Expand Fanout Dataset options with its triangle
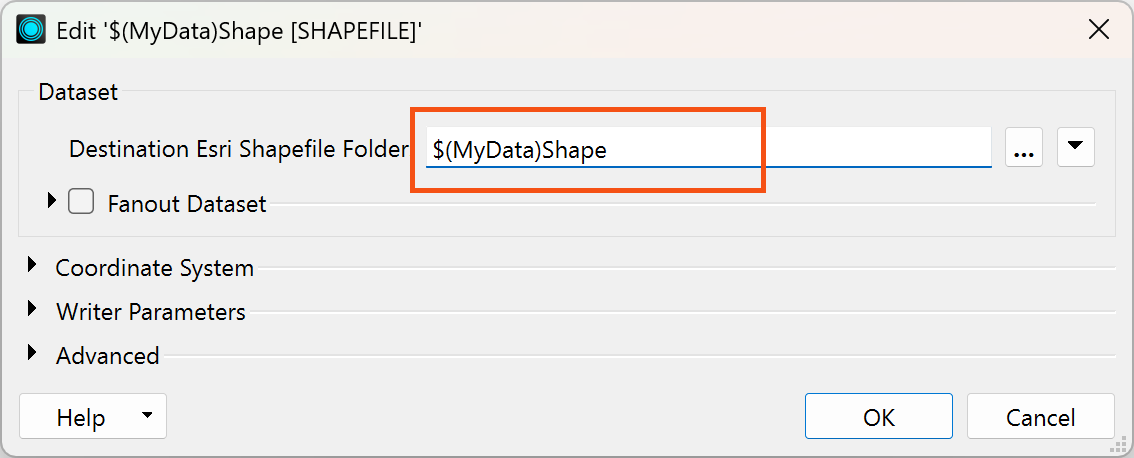This screenshot has height=458, width=1134. coord(51,200)
